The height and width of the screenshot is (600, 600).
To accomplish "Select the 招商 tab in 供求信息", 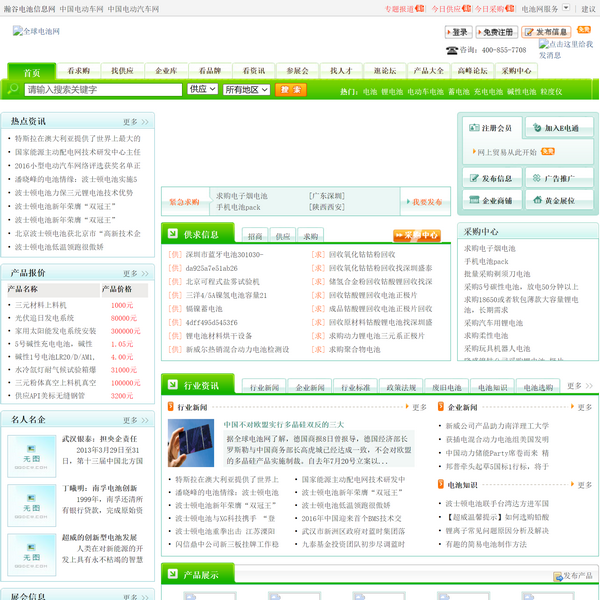I will click(x=255, y=237).
